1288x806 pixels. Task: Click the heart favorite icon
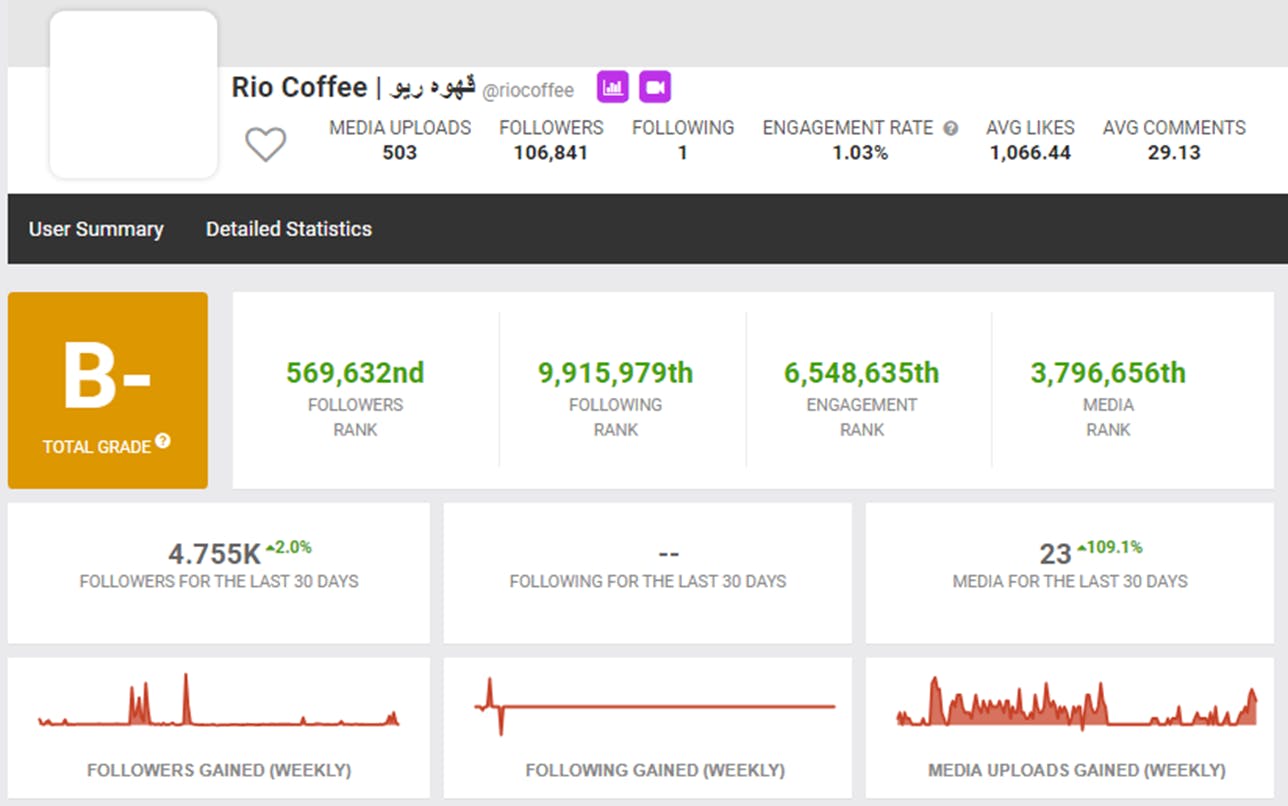[266, 145]
